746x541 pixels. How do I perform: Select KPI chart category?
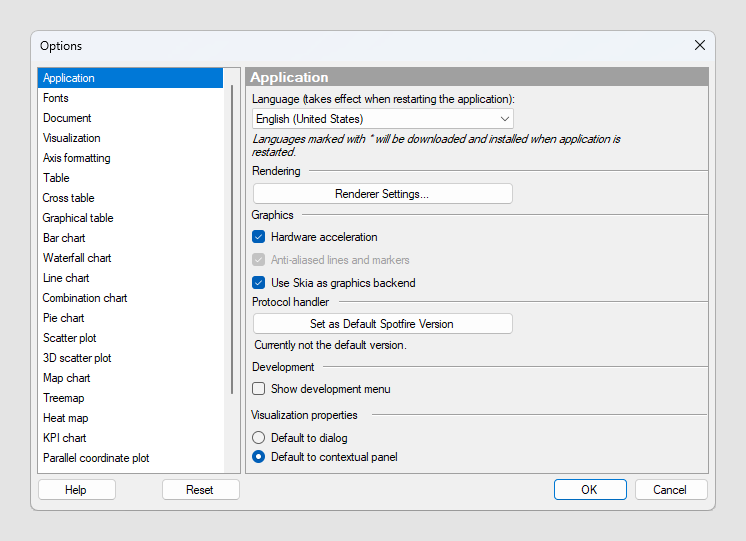coord(64,438)
